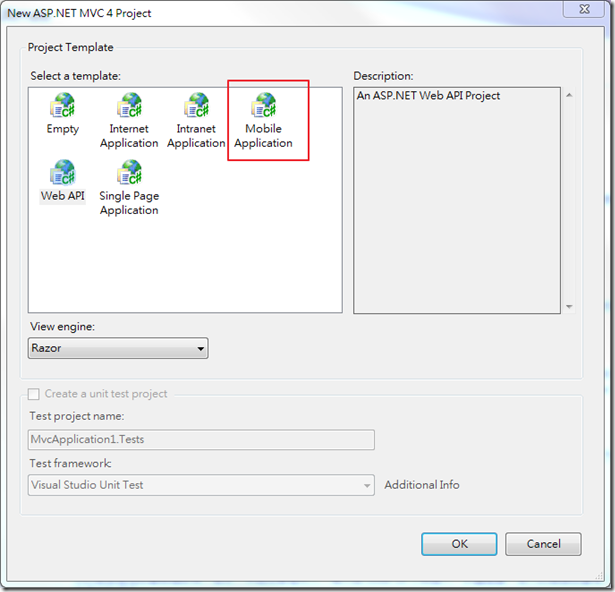615x592 pixels.
Task: Dismiss dialog with Cancel button
Action: 543,544
